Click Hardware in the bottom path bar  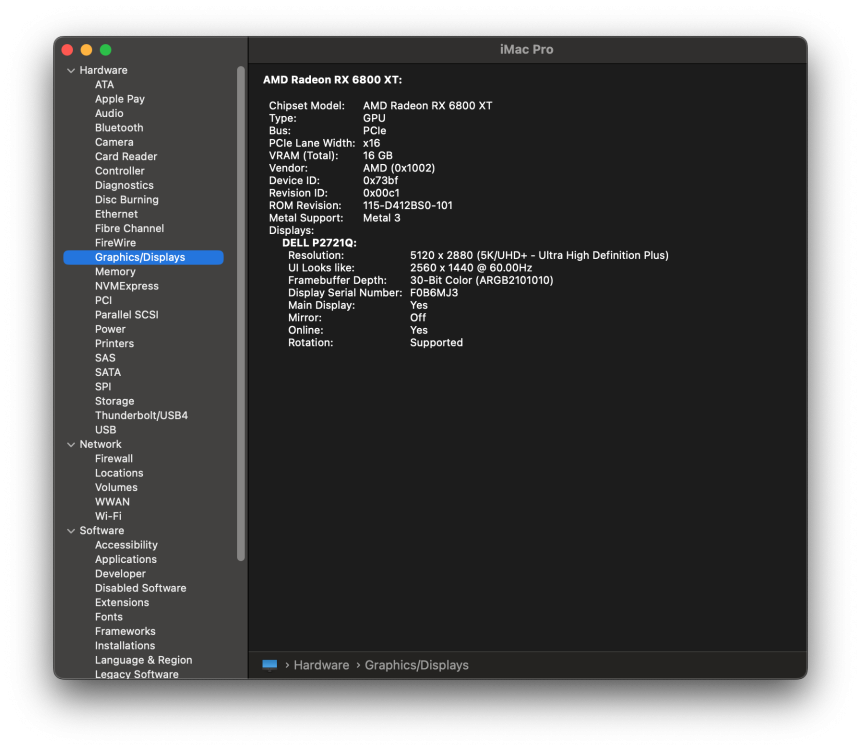[x=321, y=665]
